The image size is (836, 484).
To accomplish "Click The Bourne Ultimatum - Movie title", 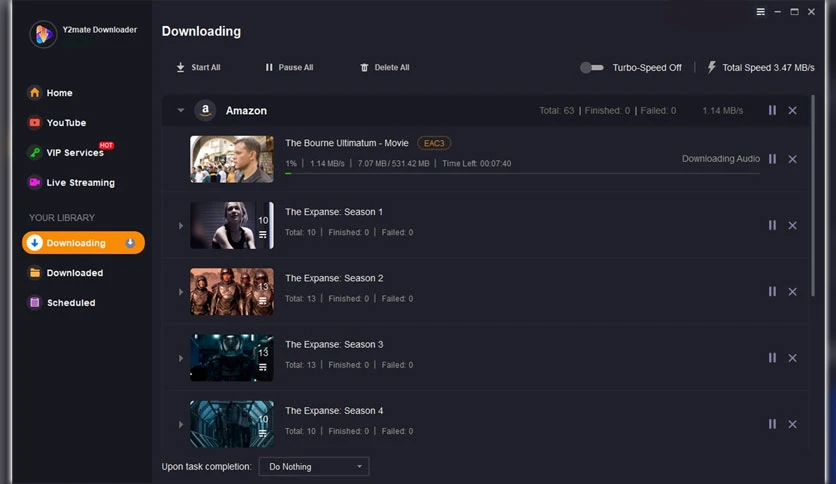I will coord(347,143).
